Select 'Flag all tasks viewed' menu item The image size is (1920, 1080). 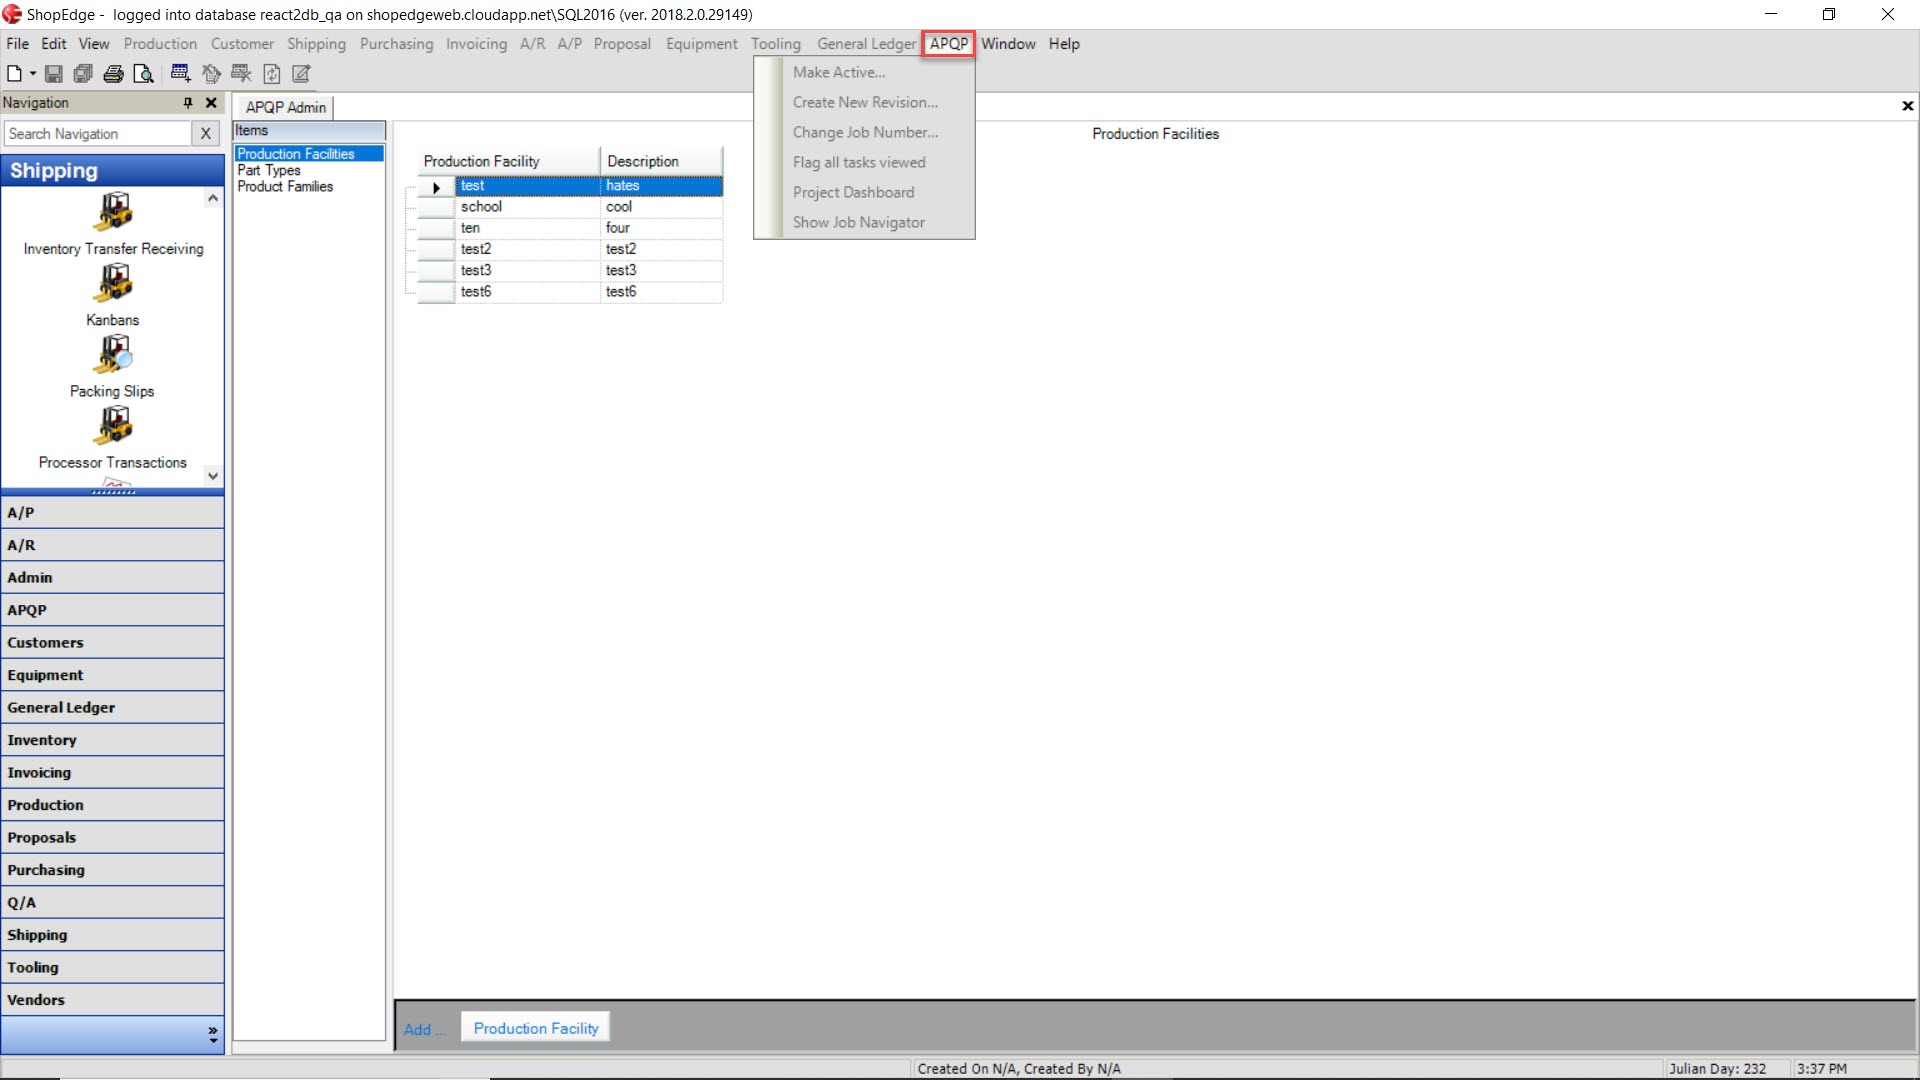pos(860,161)
